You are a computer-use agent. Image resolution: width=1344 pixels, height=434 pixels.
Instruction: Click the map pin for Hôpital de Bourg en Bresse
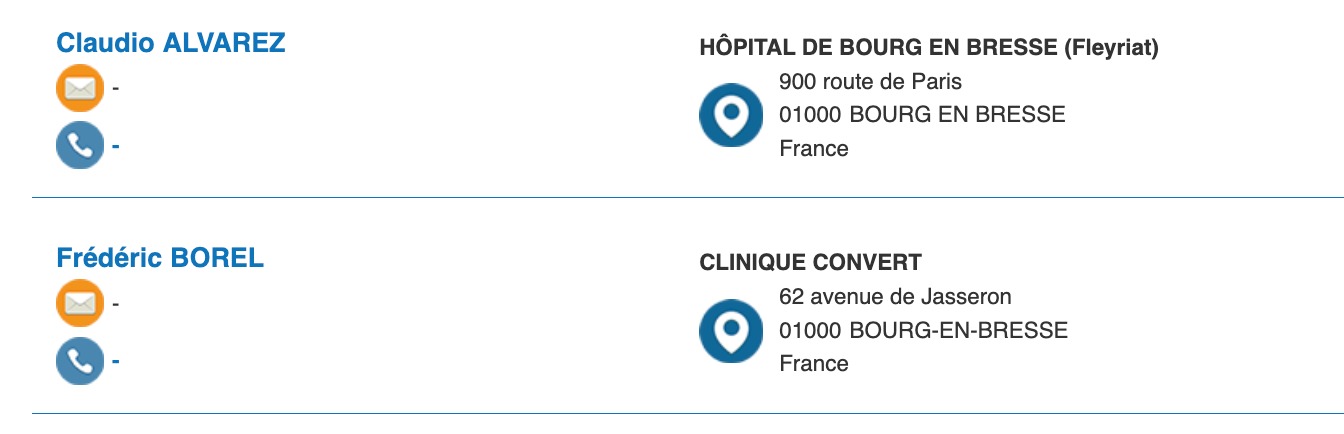coord(731,115)
